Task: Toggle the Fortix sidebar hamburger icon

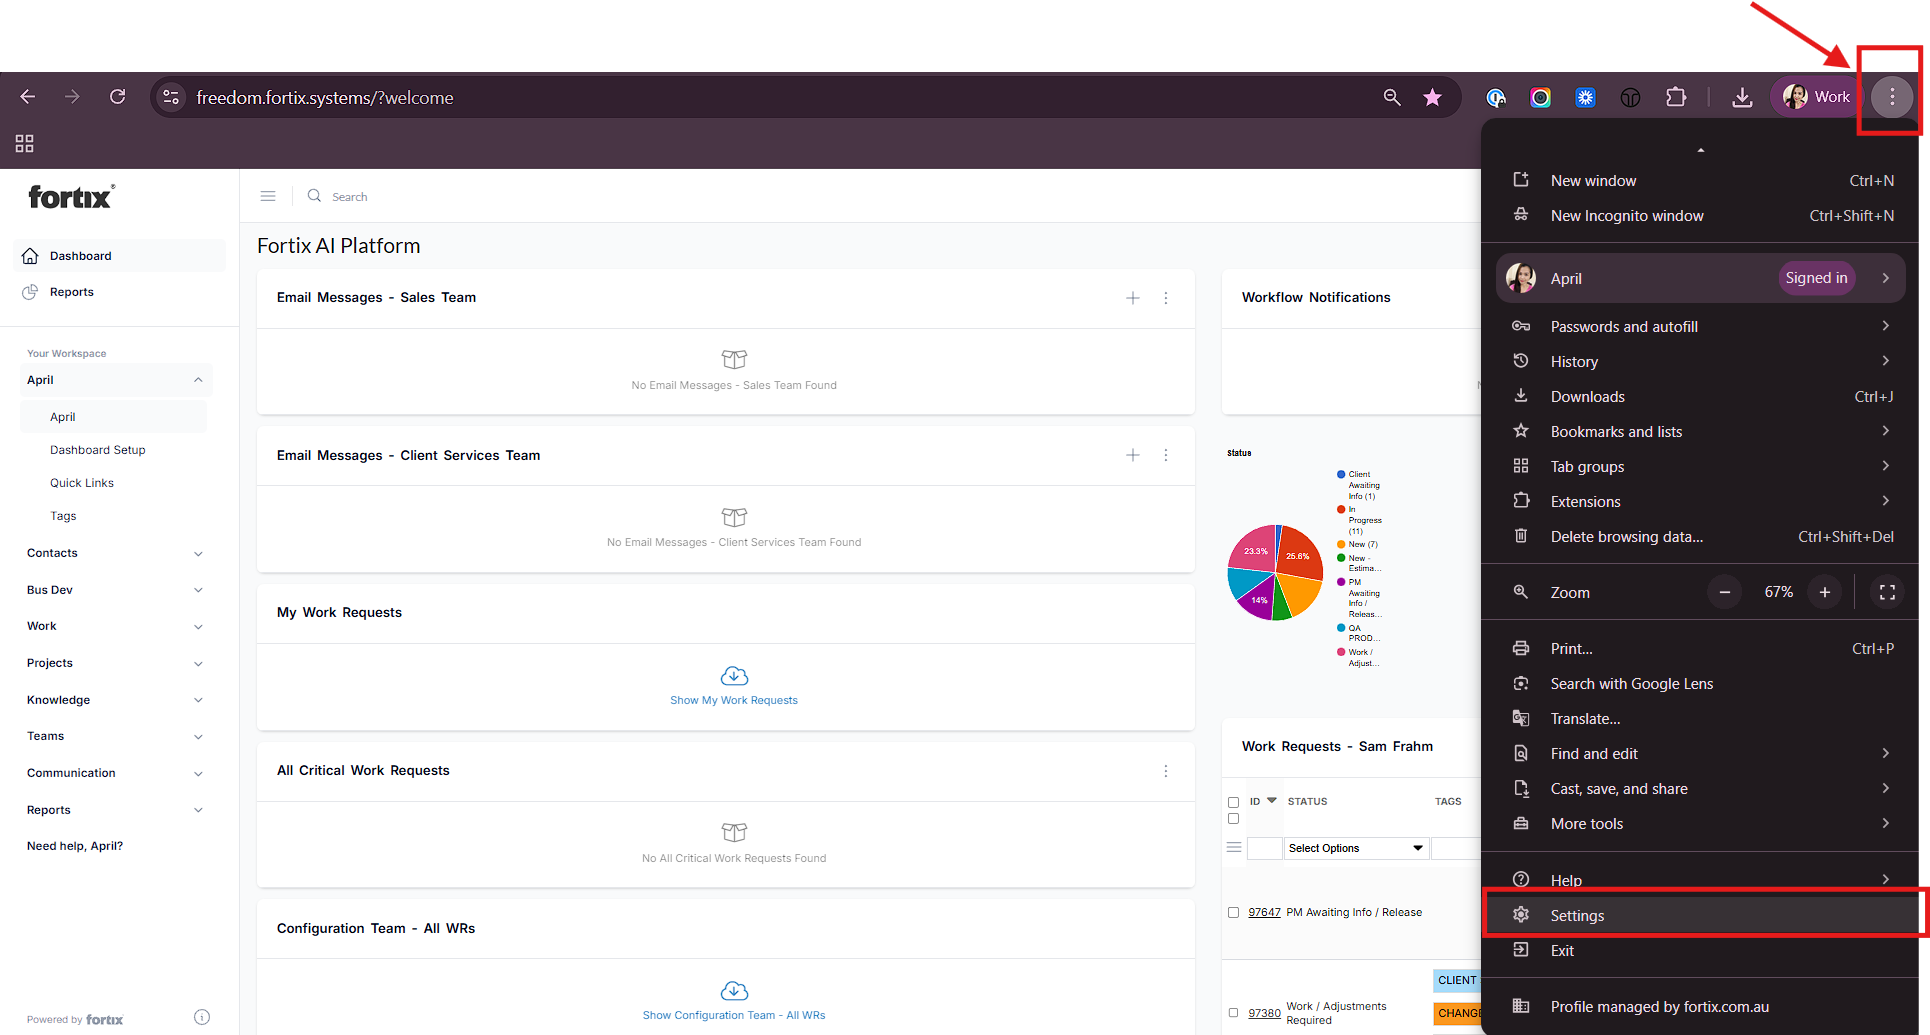Action: pyautogui.click(x=268, y=196)
